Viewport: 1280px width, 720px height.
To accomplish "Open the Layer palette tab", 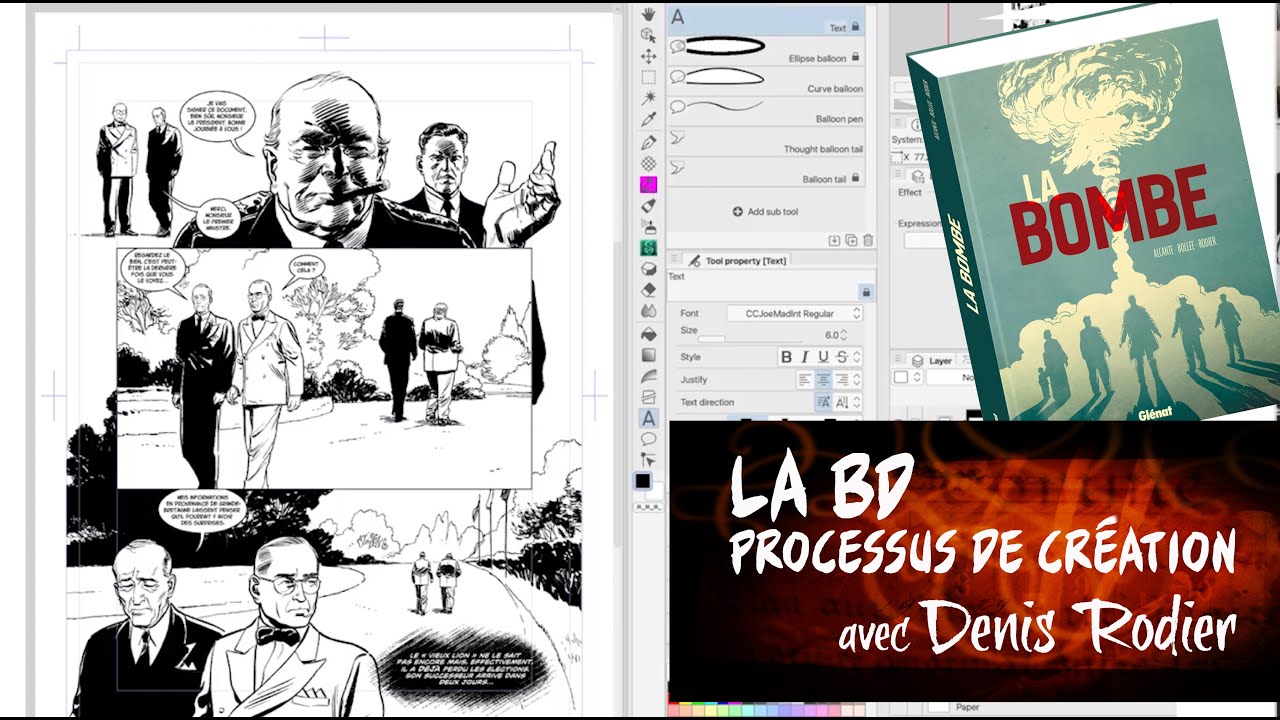I will 933,360.
